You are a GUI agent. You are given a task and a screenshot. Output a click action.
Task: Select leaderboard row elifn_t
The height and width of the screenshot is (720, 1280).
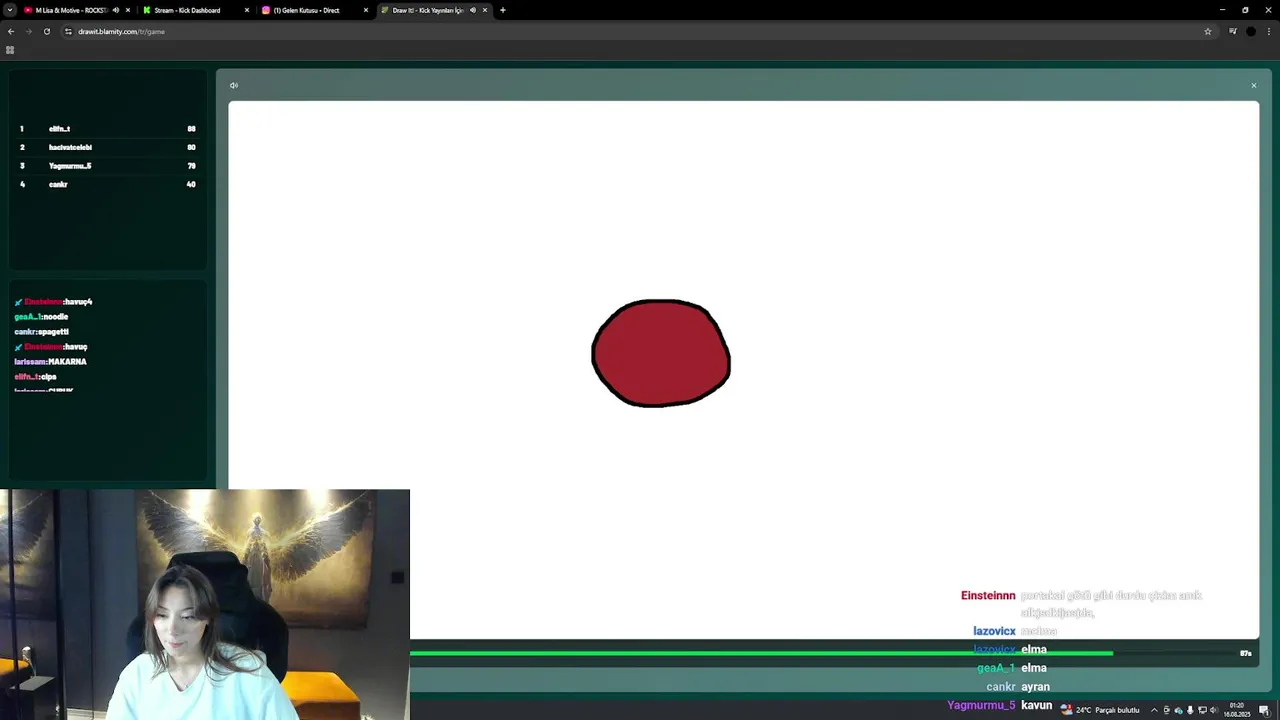tap(108, 129)
